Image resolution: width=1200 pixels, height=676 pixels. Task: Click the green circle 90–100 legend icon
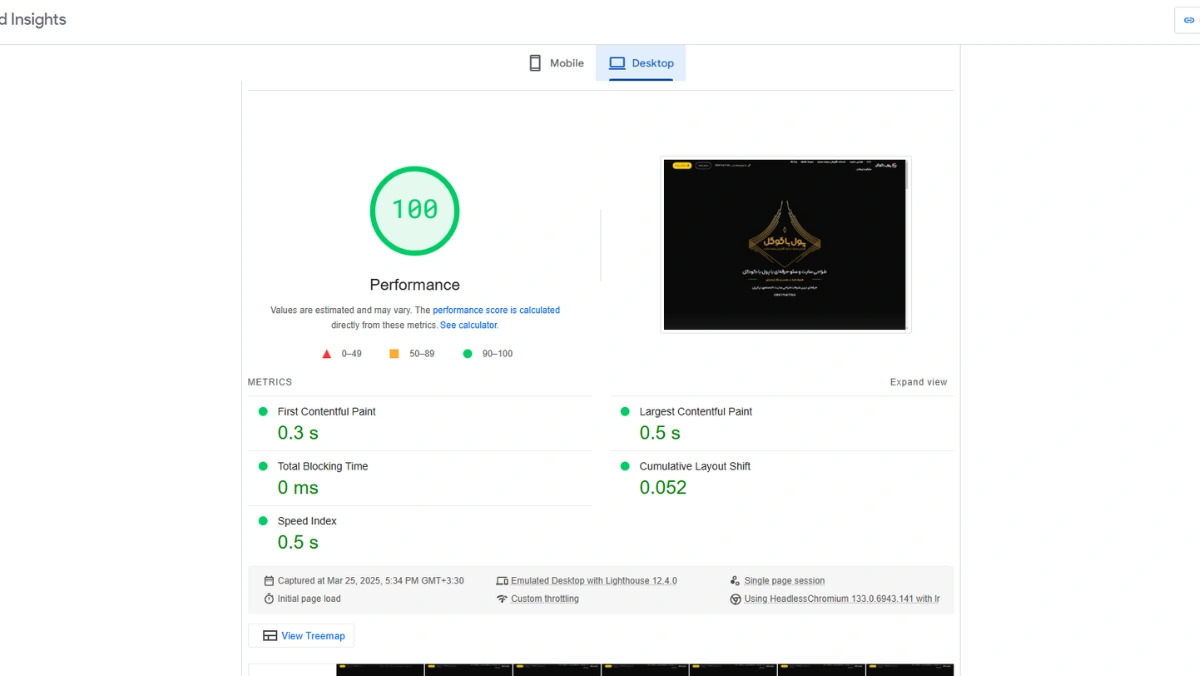[467, 354]
